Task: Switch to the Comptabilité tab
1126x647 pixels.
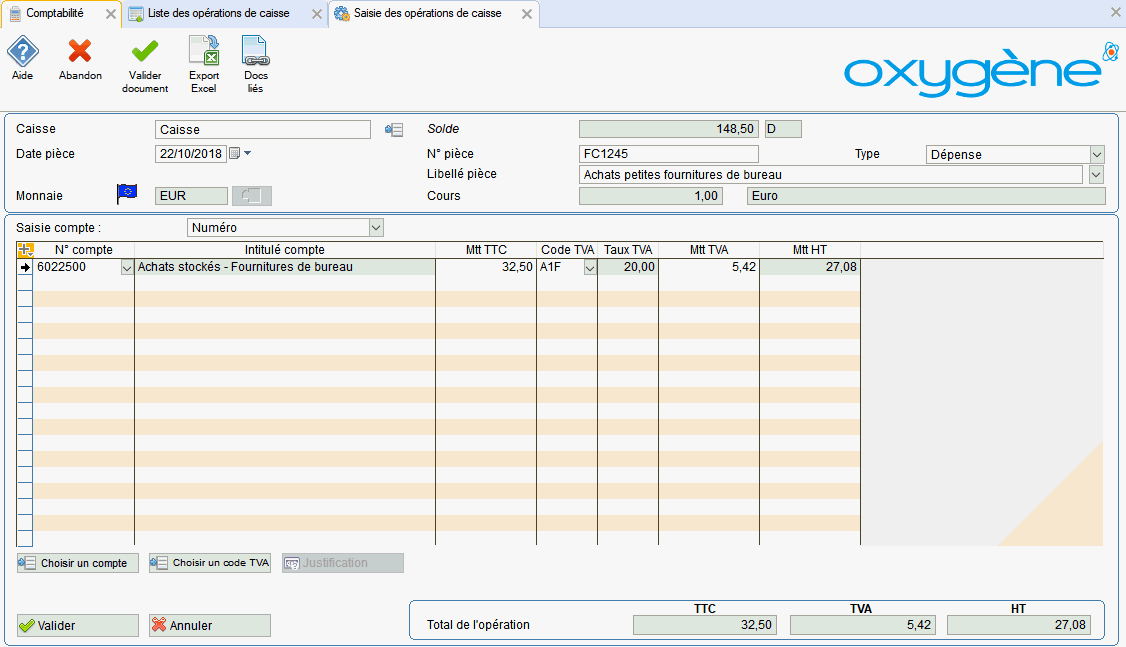Action: [x=54, y=14]
